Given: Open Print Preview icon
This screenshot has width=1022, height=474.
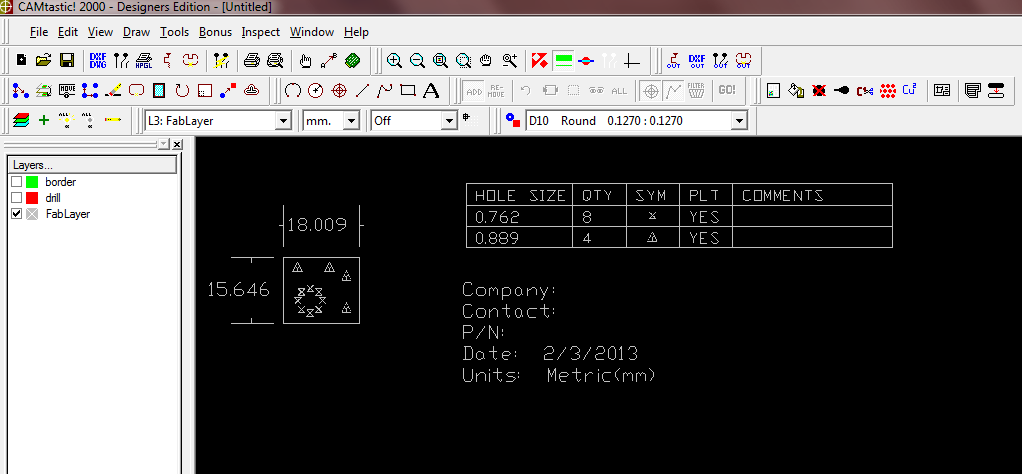Looking at the screenshot, I should 275,61.
